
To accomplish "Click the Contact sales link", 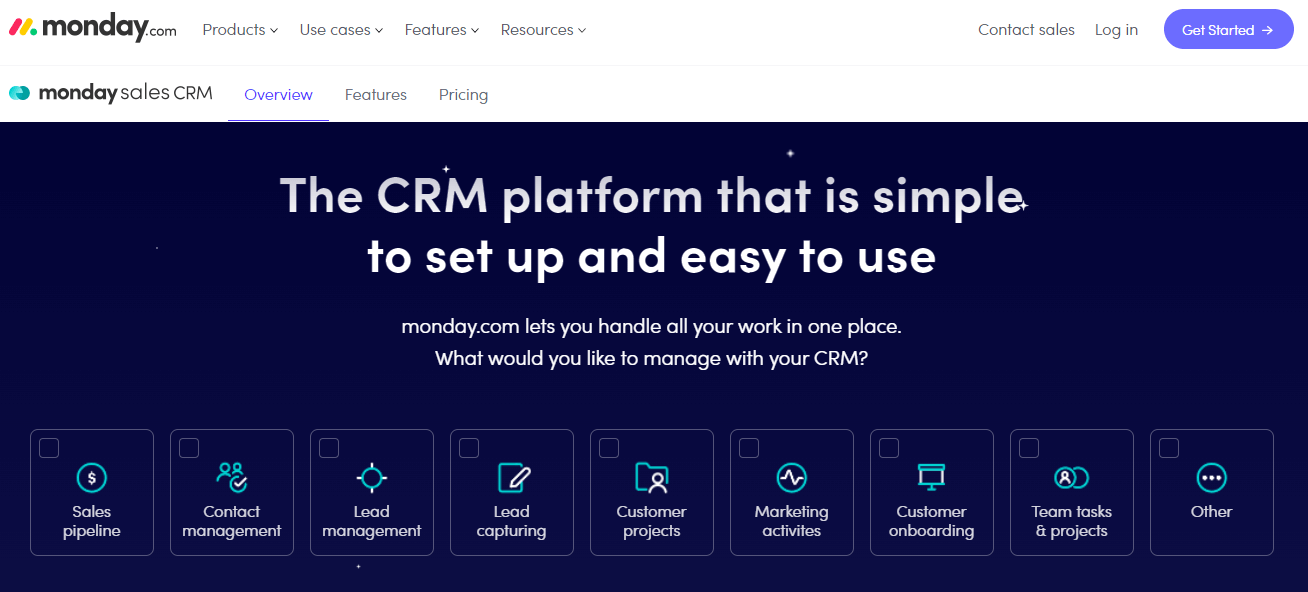I will tap(1026, 30).
